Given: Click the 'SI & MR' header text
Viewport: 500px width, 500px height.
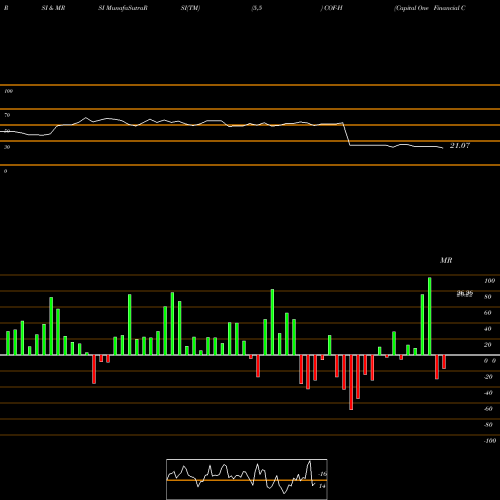Looking at the screenshot, I should click(x=53, y=8).
